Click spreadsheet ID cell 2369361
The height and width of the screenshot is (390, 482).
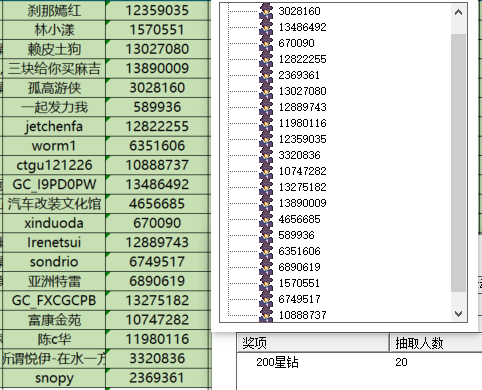[x=157, y=378]
